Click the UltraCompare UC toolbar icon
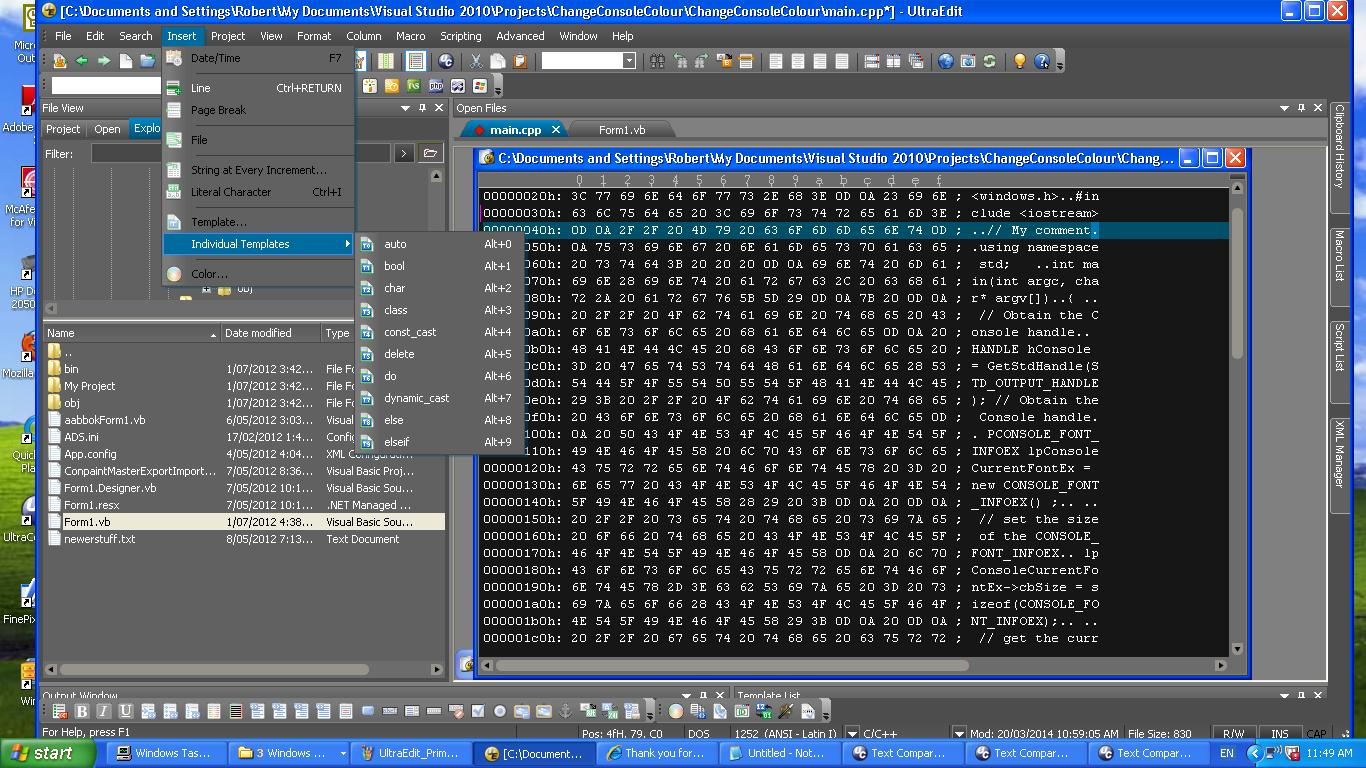This screenshot has width=1366, height=768. pyautogui.click(x=446, y=61)
